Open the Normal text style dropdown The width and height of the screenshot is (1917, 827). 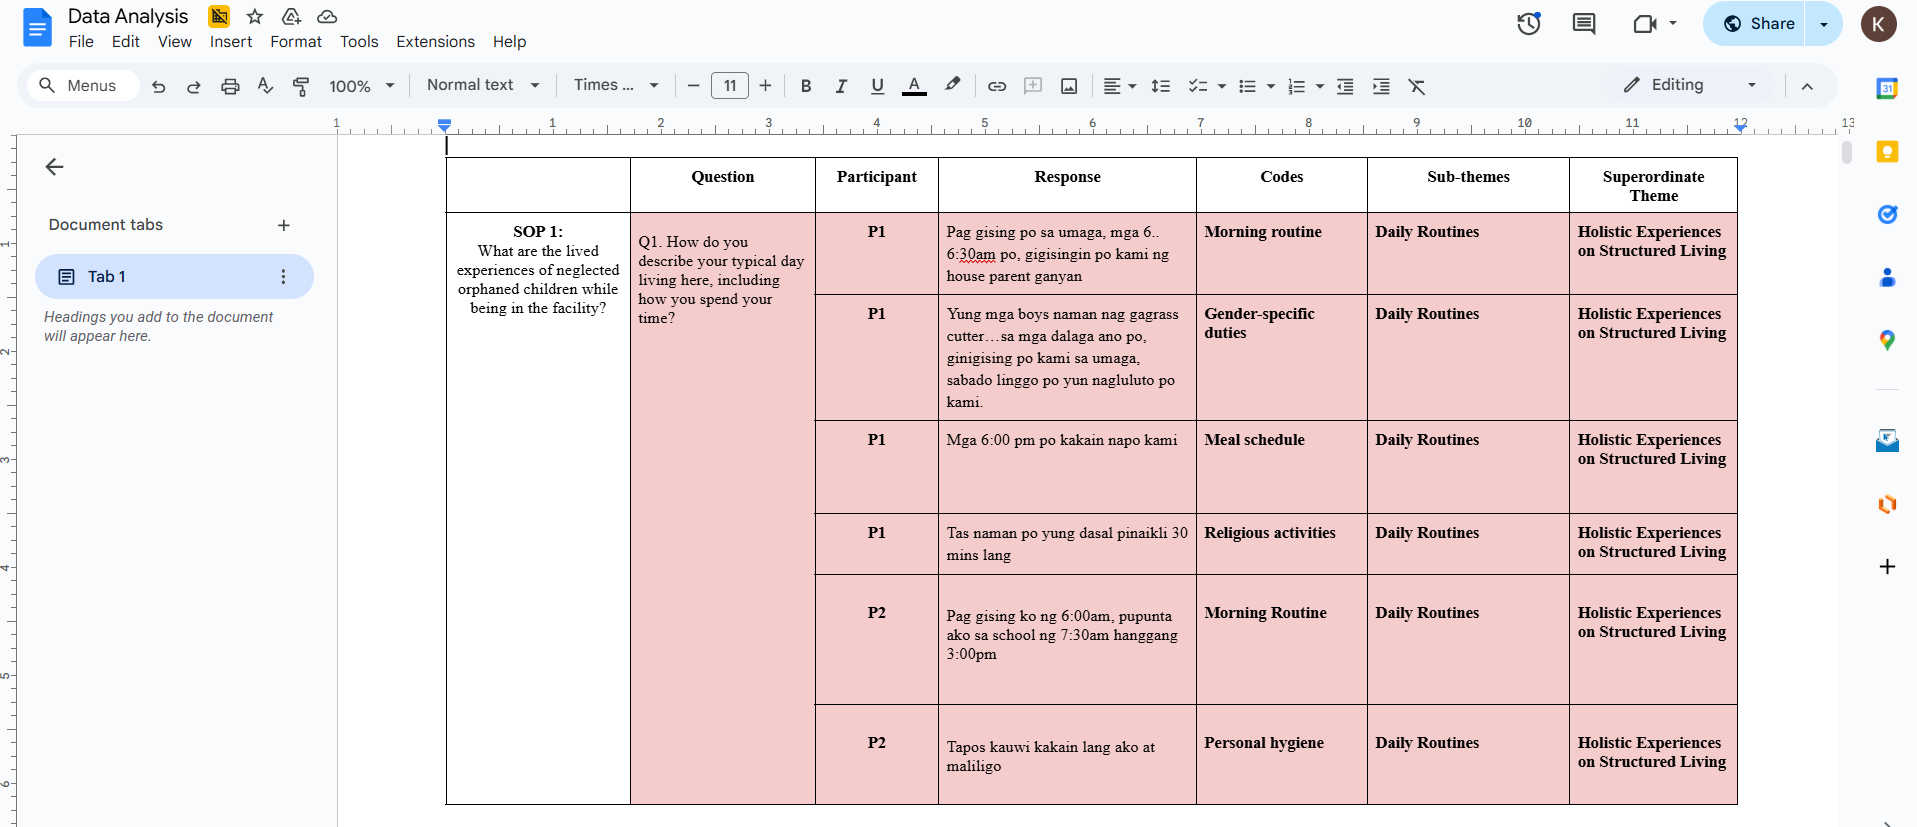pos(483,85)
